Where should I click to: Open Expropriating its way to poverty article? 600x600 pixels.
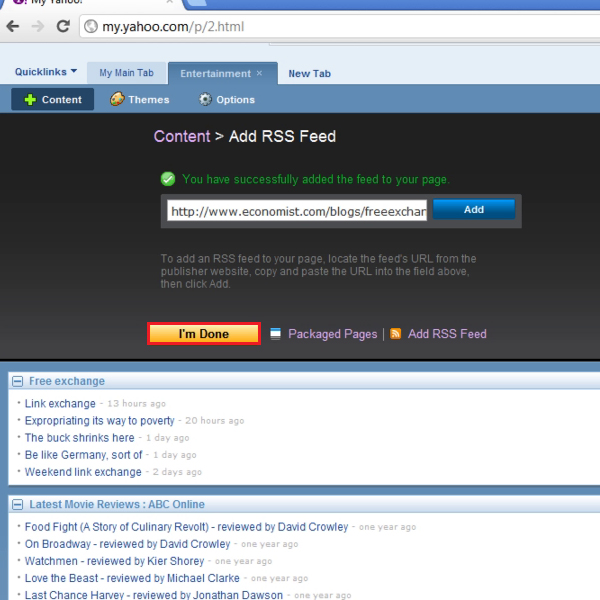[99, 421]
